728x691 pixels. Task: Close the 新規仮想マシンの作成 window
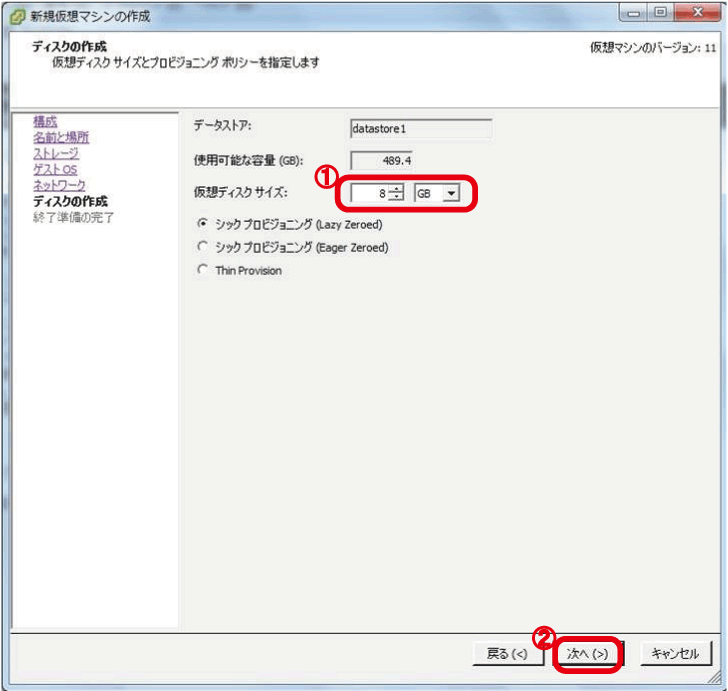pyautogui.click(x=697, y=13)
